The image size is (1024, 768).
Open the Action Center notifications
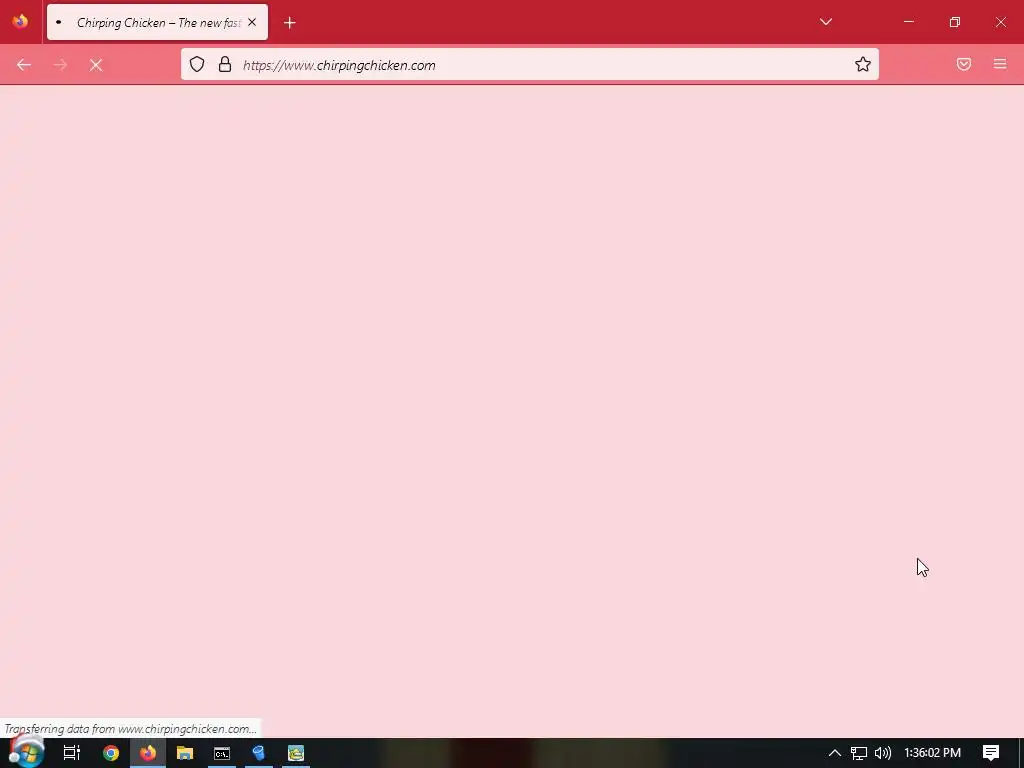tap(991, 753)
